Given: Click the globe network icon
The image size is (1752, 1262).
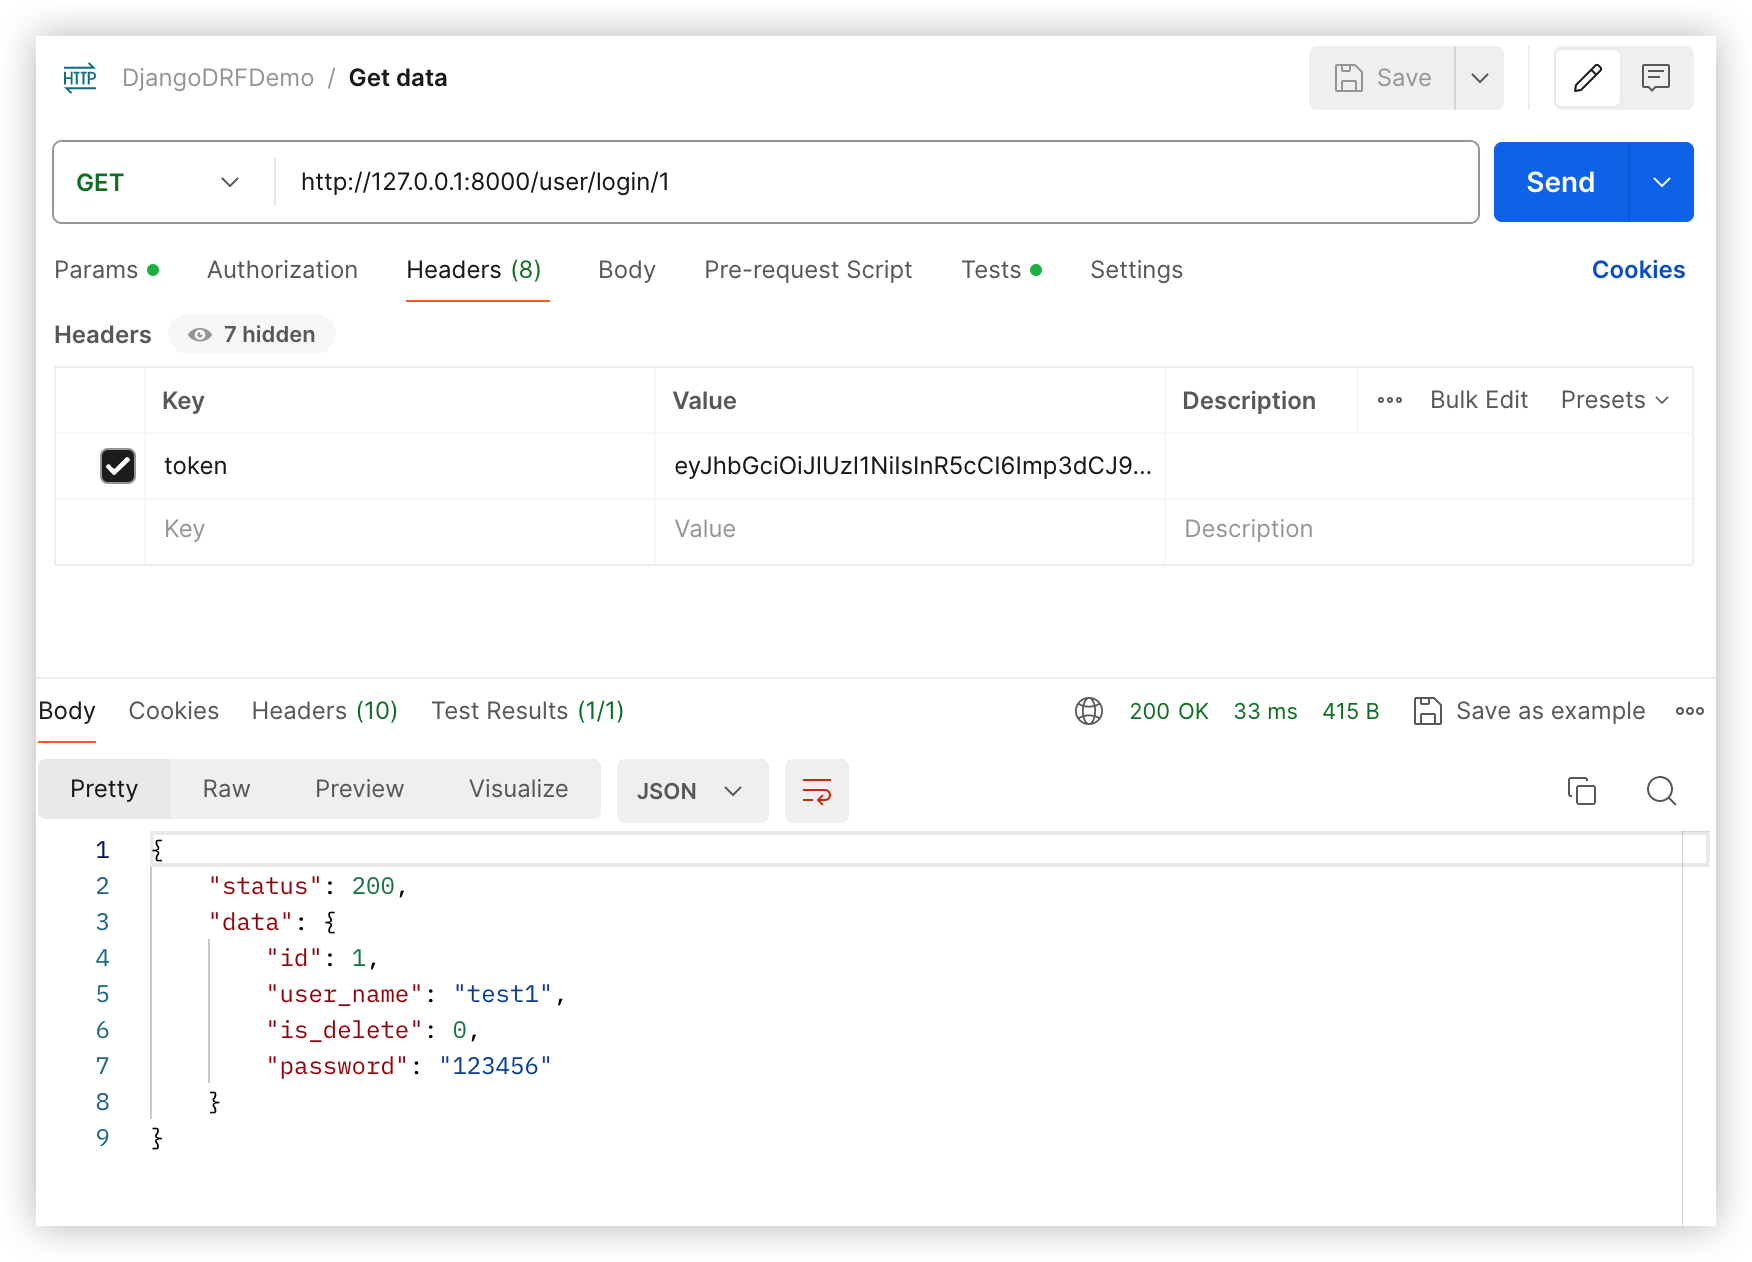Looking at the screenshot, I should coord(1088,711).
